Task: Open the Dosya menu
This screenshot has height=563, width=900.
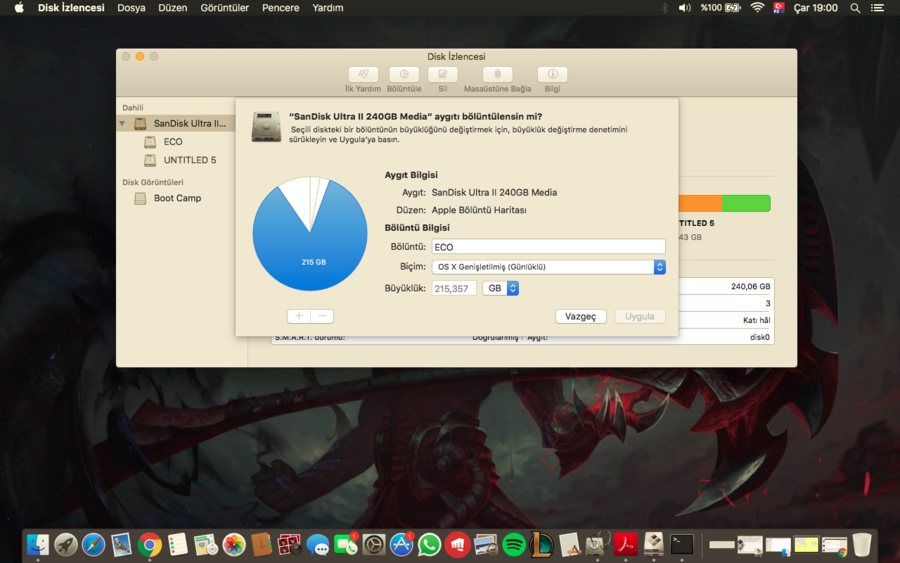Action: point(131,8)
